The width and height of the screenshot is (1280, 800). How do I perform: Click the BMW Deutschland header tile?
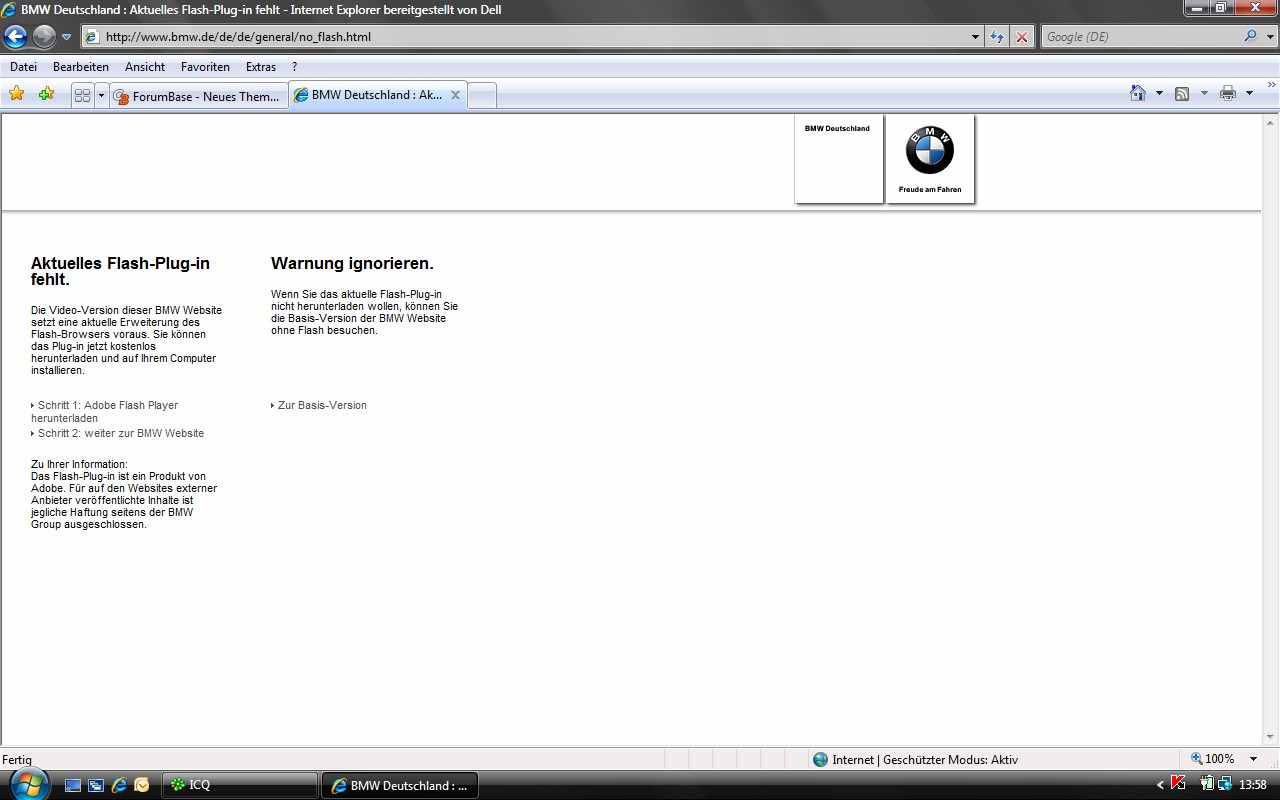[x=839, y=159]
